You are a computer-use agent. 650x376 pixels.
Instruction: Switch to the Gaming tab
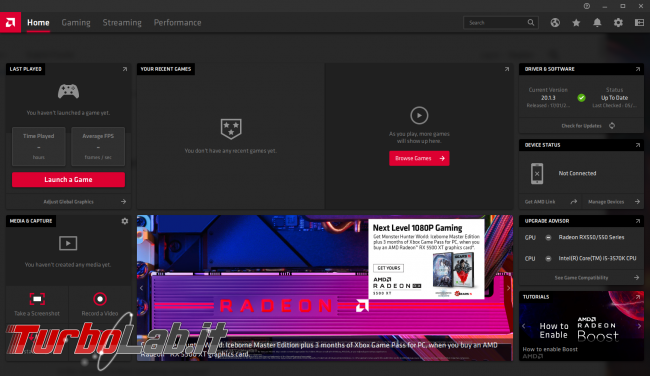pyautogui.click(x=76, y=23)
